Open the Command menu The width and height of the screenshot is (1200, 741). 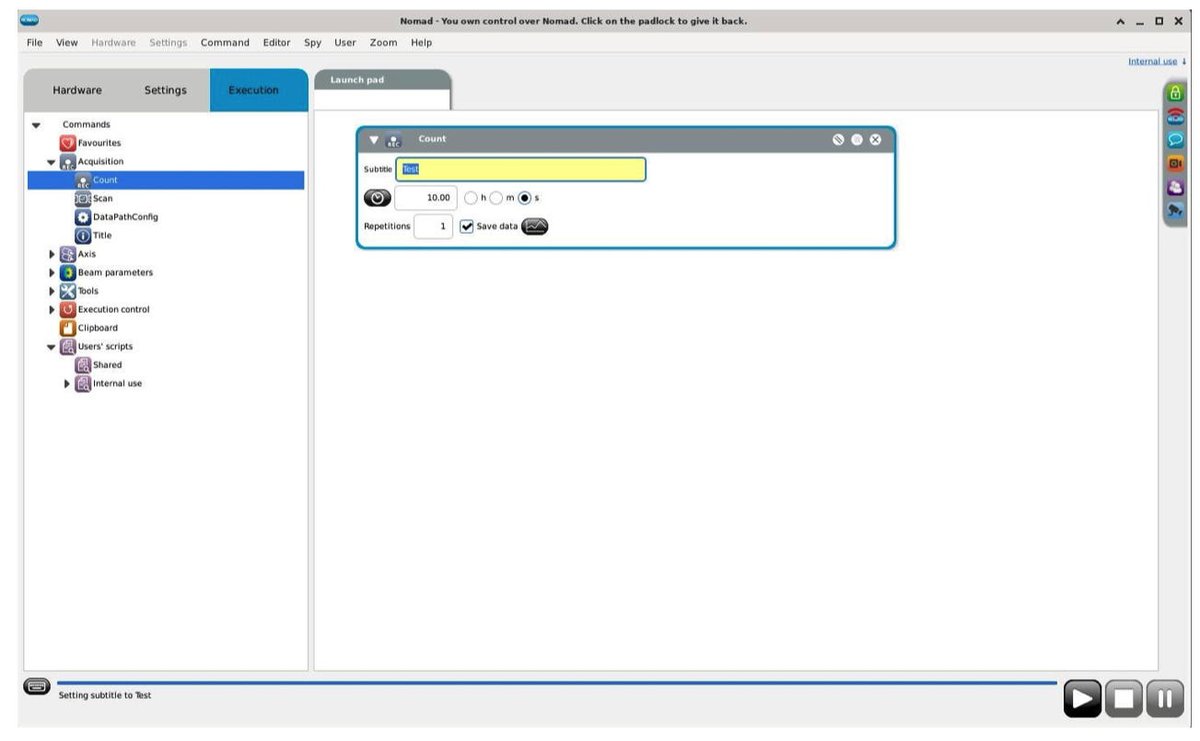(225, 43)
